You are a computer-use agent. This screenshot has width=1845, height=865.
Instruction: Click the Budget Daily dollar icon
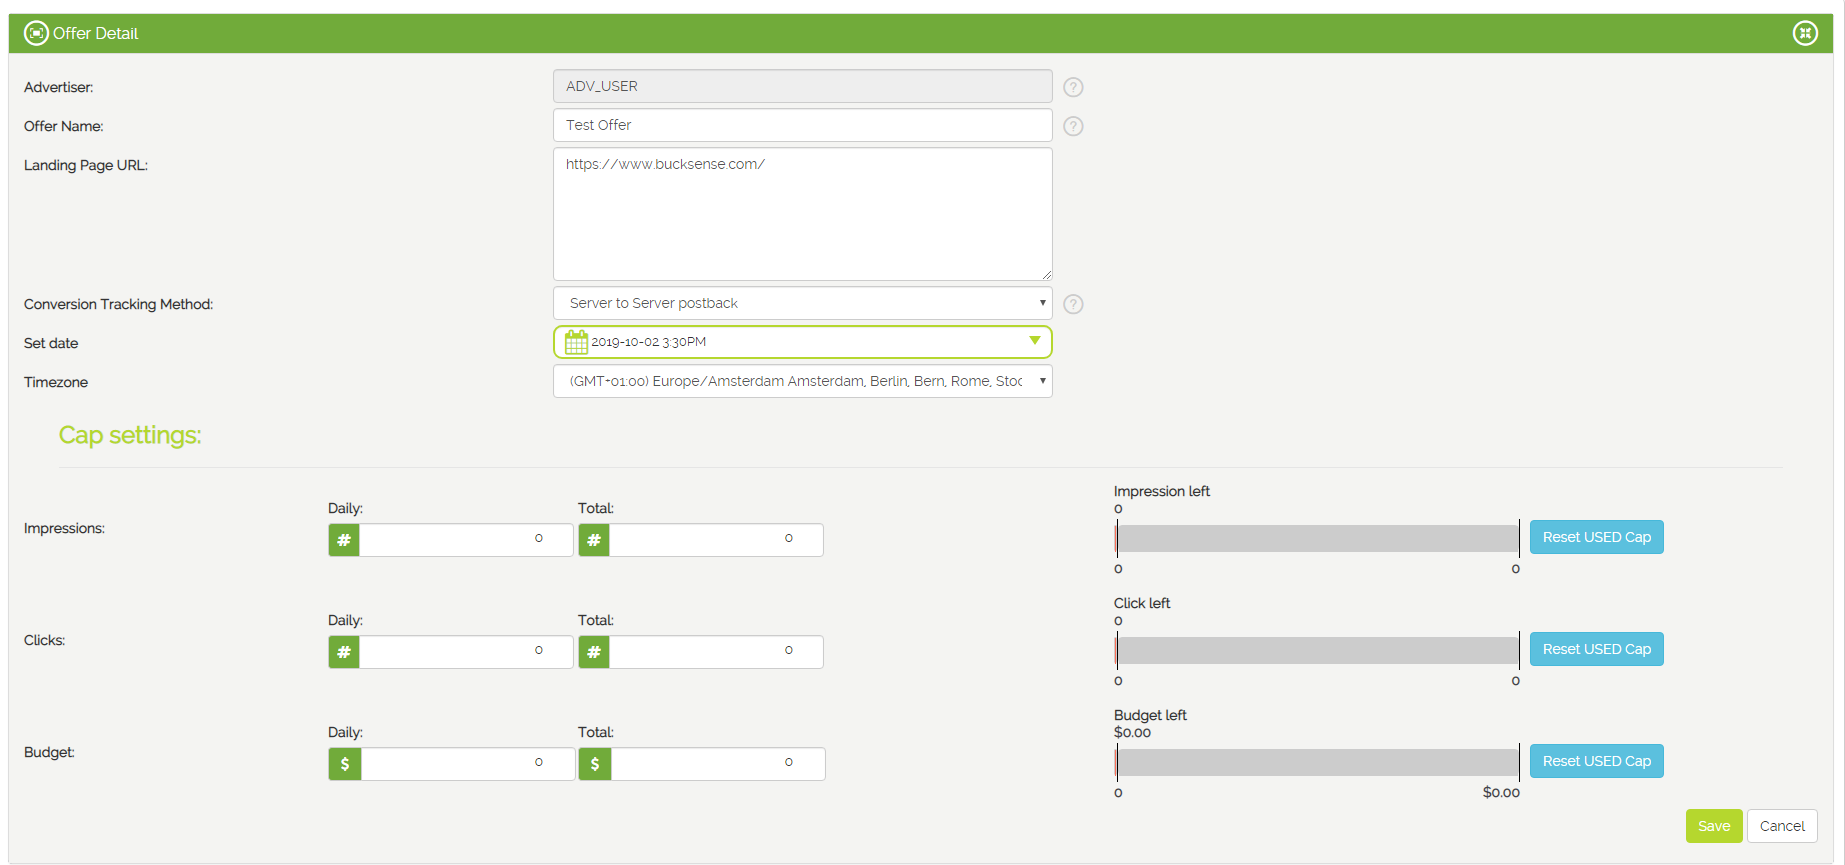pos(345,764)
